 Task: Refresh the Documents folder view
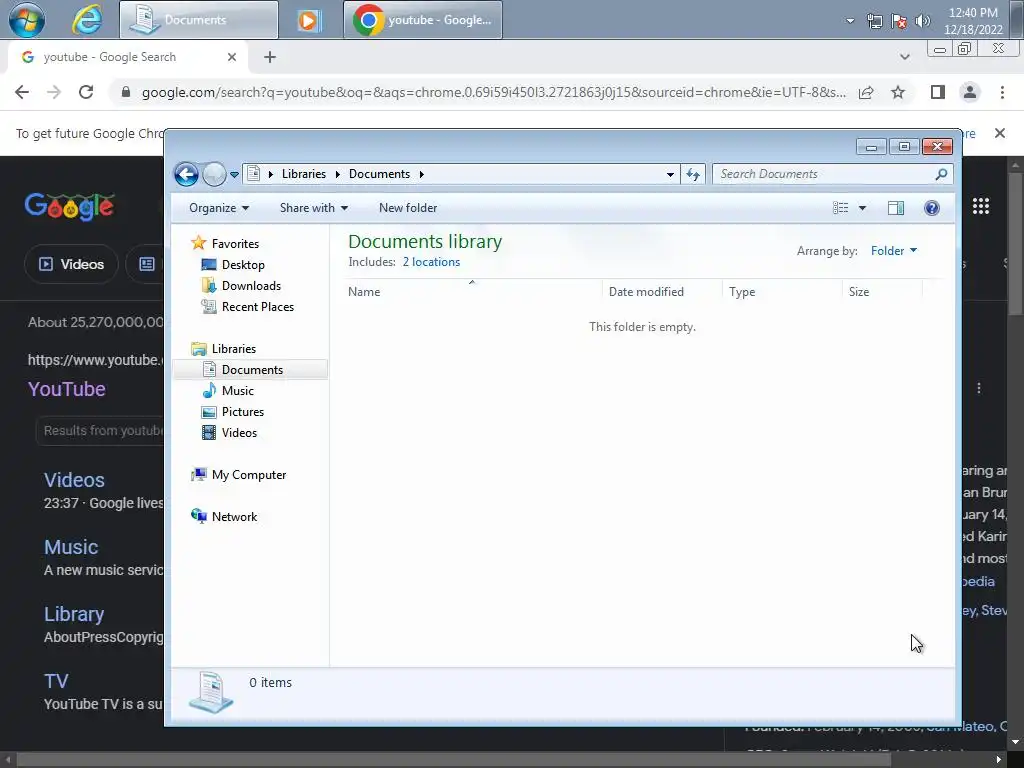(693, 174)
